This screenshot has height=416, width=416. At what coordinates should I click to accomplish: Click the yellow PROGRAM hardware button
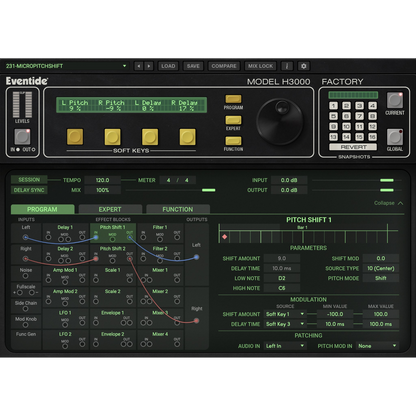233,99
